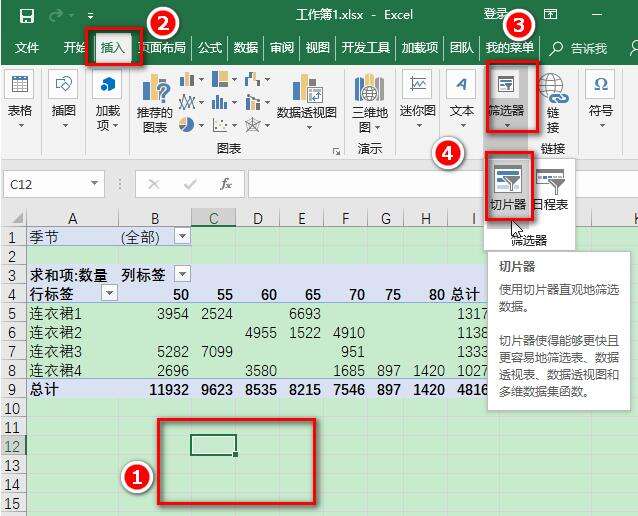
Task: Open the 列标签 filter dropdown
Action: tap(182, 274)
